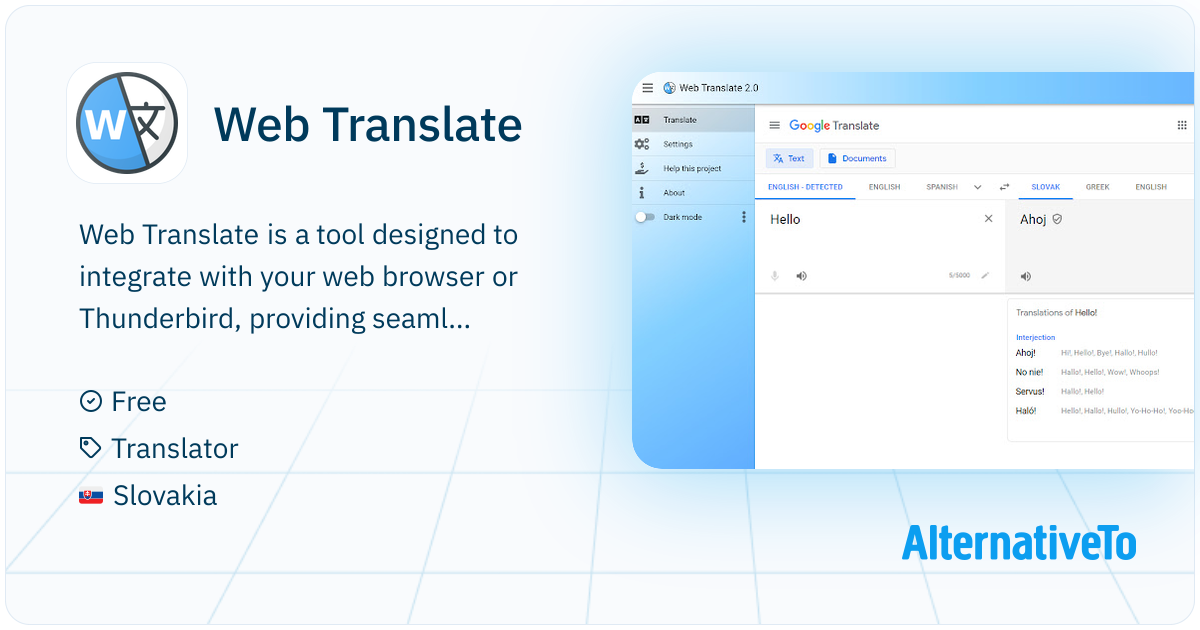The height and width of the screenshot is (630, 1200).
Task: Click the Documents button
Action: (857, 158)
